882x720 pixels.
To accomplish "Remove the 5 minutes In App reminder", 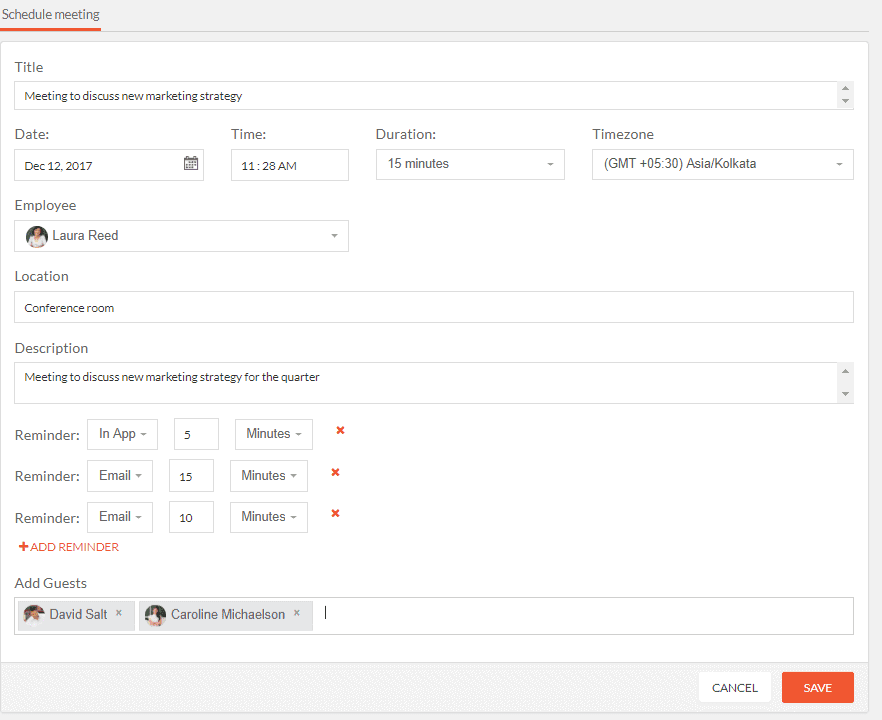I will pos(340,430).
